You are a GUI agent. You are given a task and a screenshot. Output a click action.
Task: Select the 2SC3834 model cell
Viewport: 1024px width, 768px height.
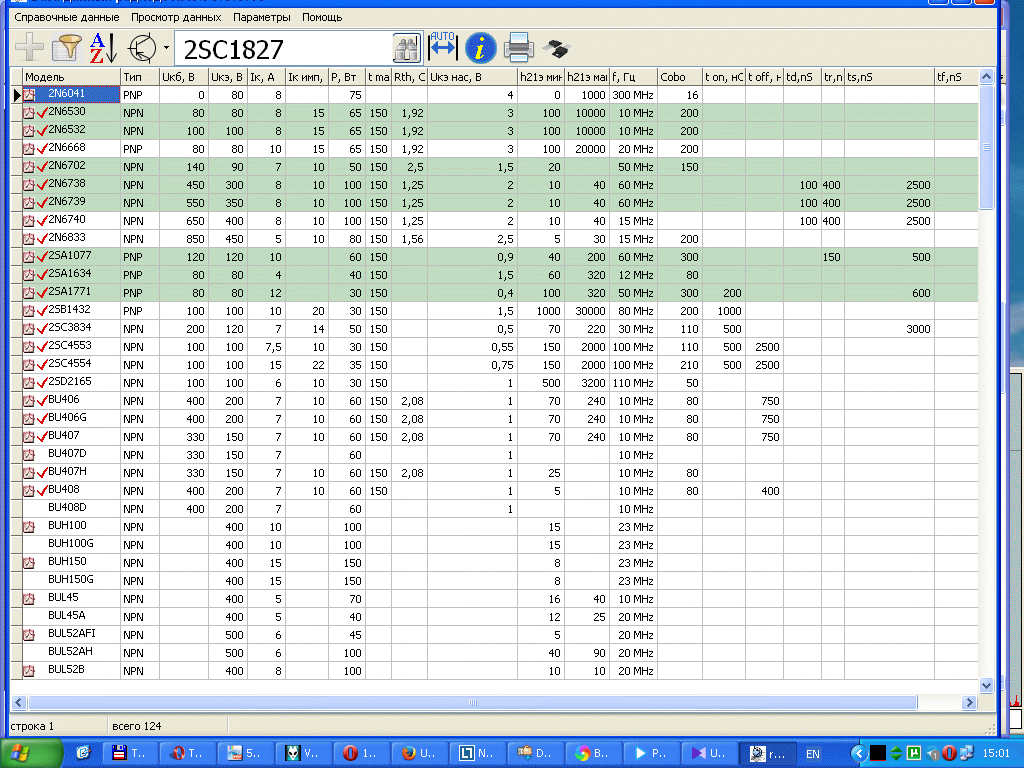(x=69, y=327)
